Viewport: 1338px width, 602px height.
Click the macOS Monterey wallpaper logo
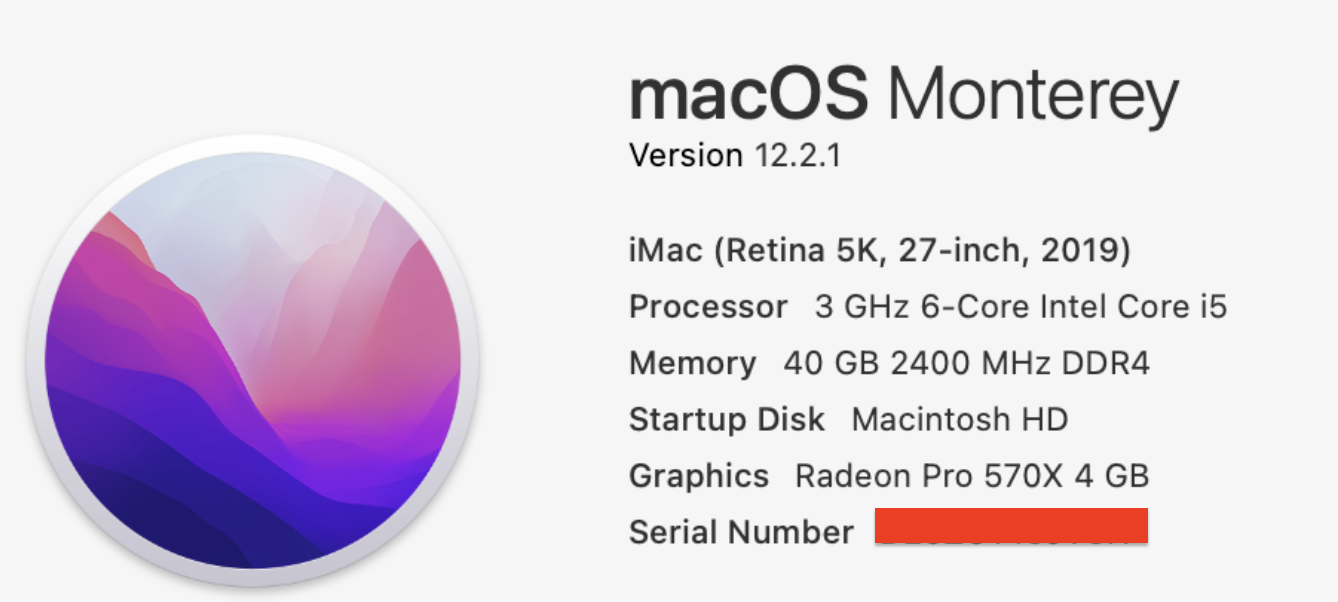pos(252,360)
